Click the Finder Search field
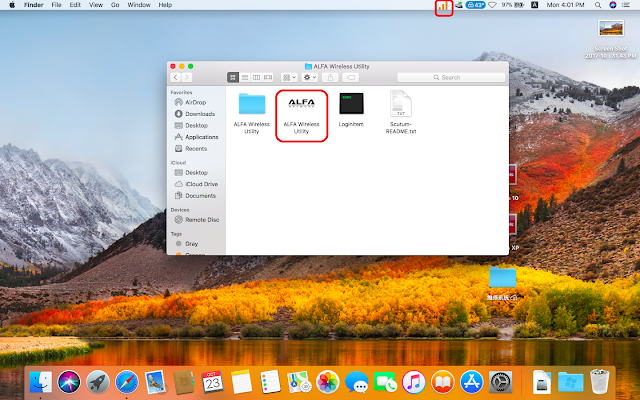Image resolution: width=640 pixels, height=400 pixels. pos(450,77)
